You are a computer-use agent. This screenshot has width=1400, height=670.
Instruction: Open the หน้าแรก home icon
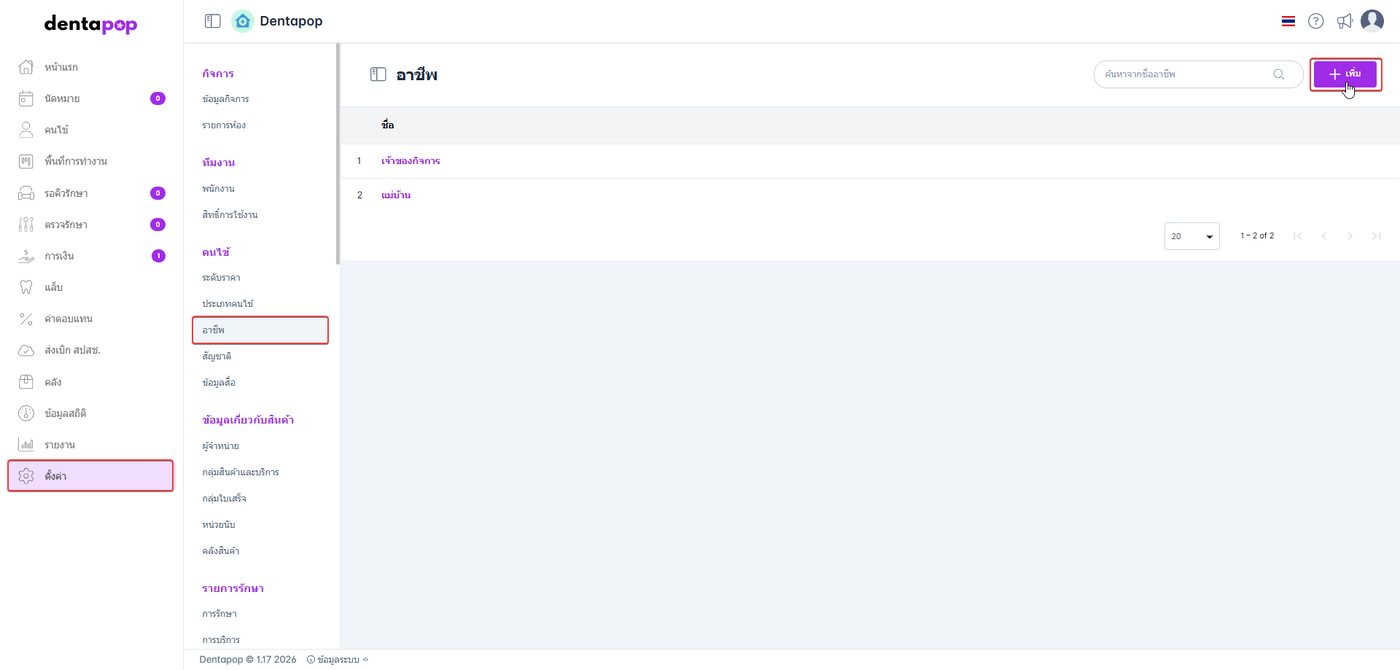coord(27,67)
